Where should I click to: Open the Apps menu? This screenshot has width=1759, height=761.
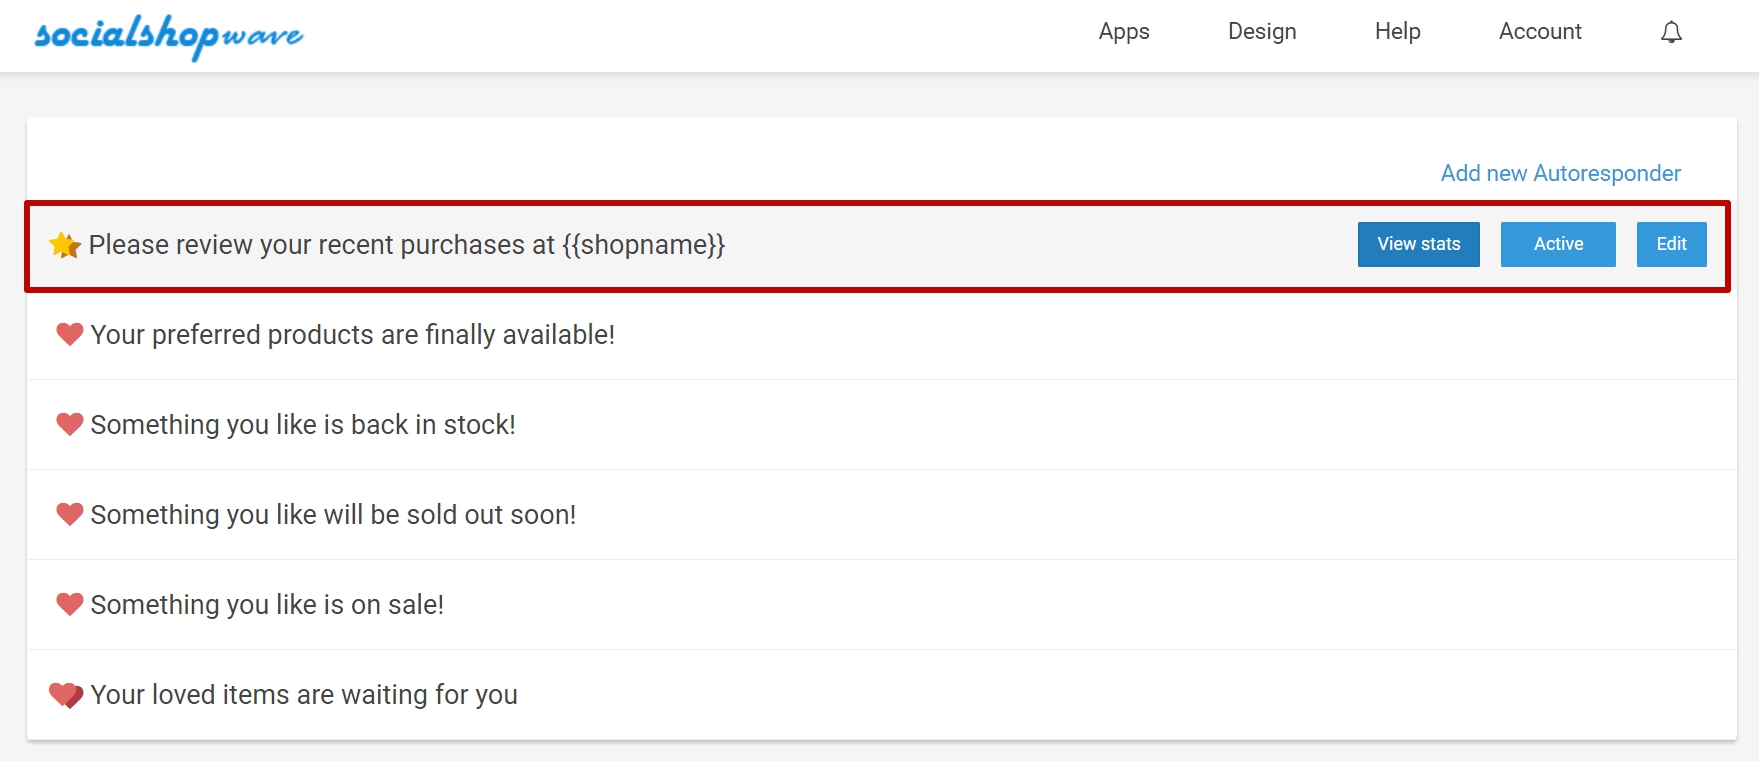coord(1124,32)
